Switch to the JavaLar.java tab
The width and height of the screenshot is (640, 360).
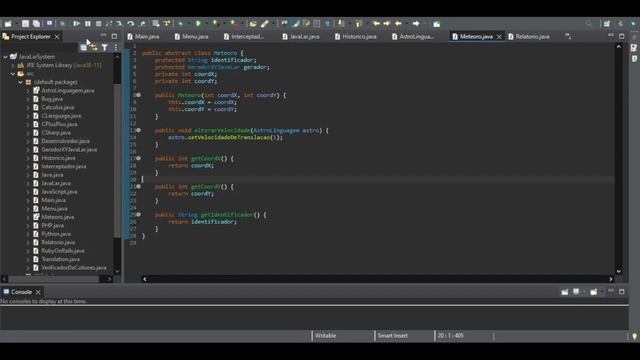[x=301, y=36]
